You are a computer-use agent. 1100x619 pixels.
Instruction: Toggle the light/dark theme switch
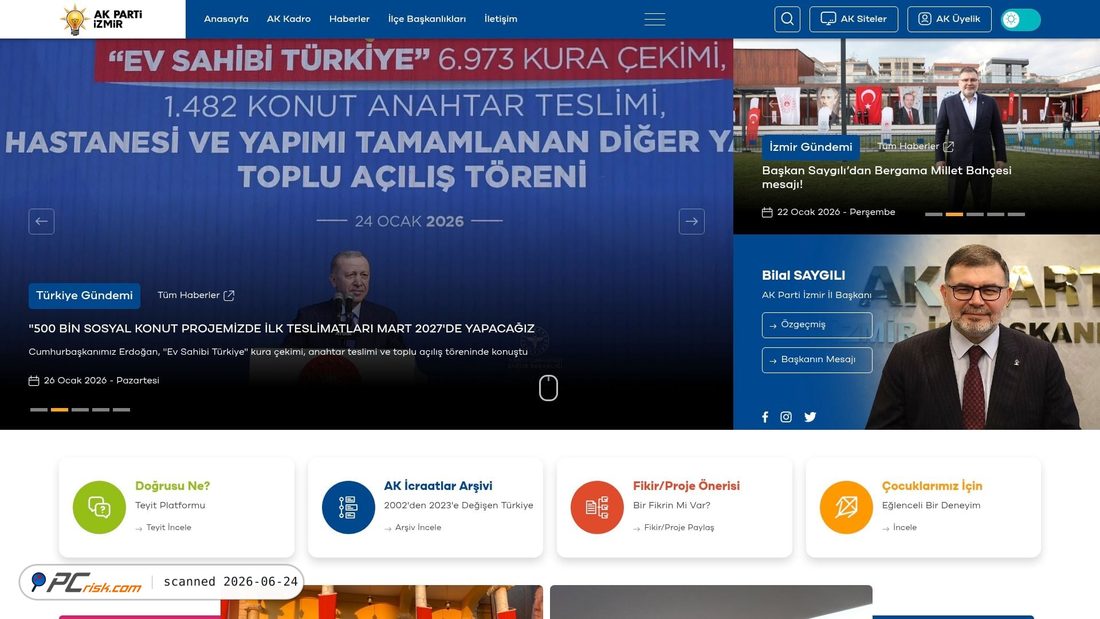click(x=1021, y=19)
